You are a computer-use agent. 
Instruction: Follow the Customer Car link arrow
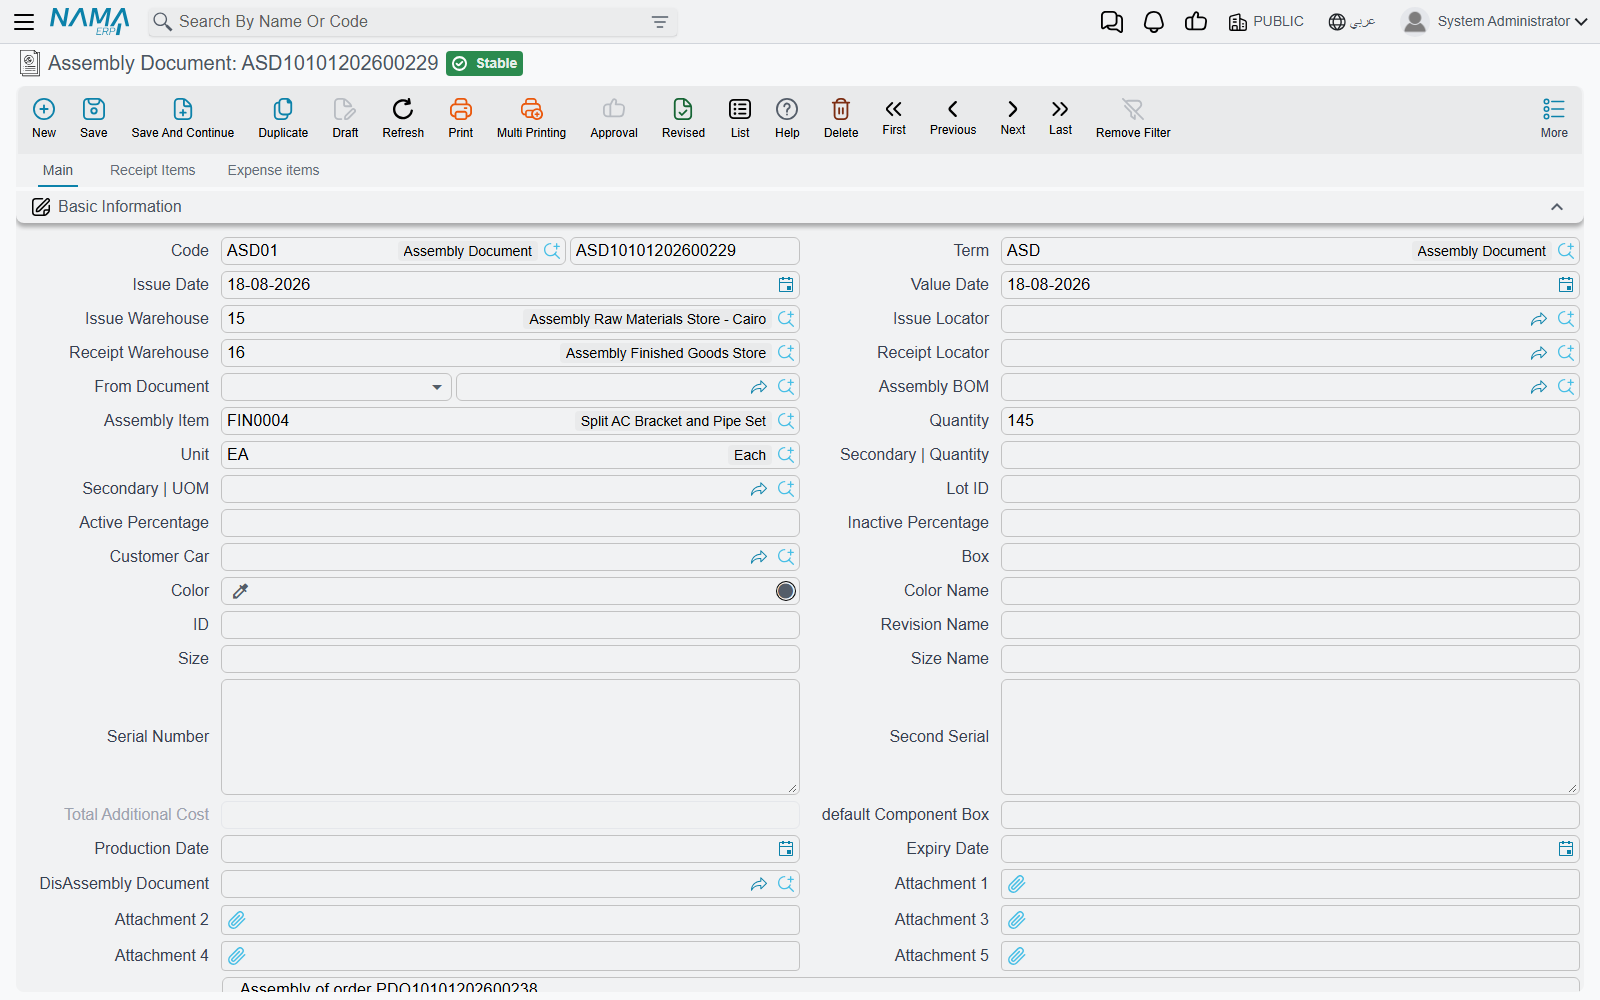759,557
